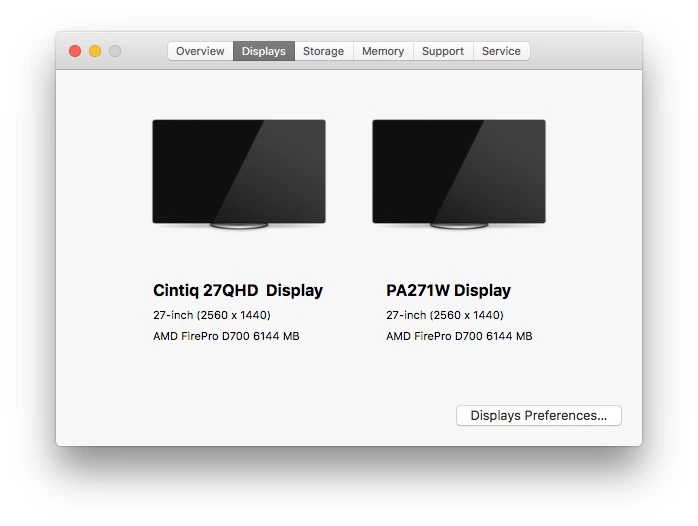
Task: Select the Displays tab
Action: coord(264,51)
